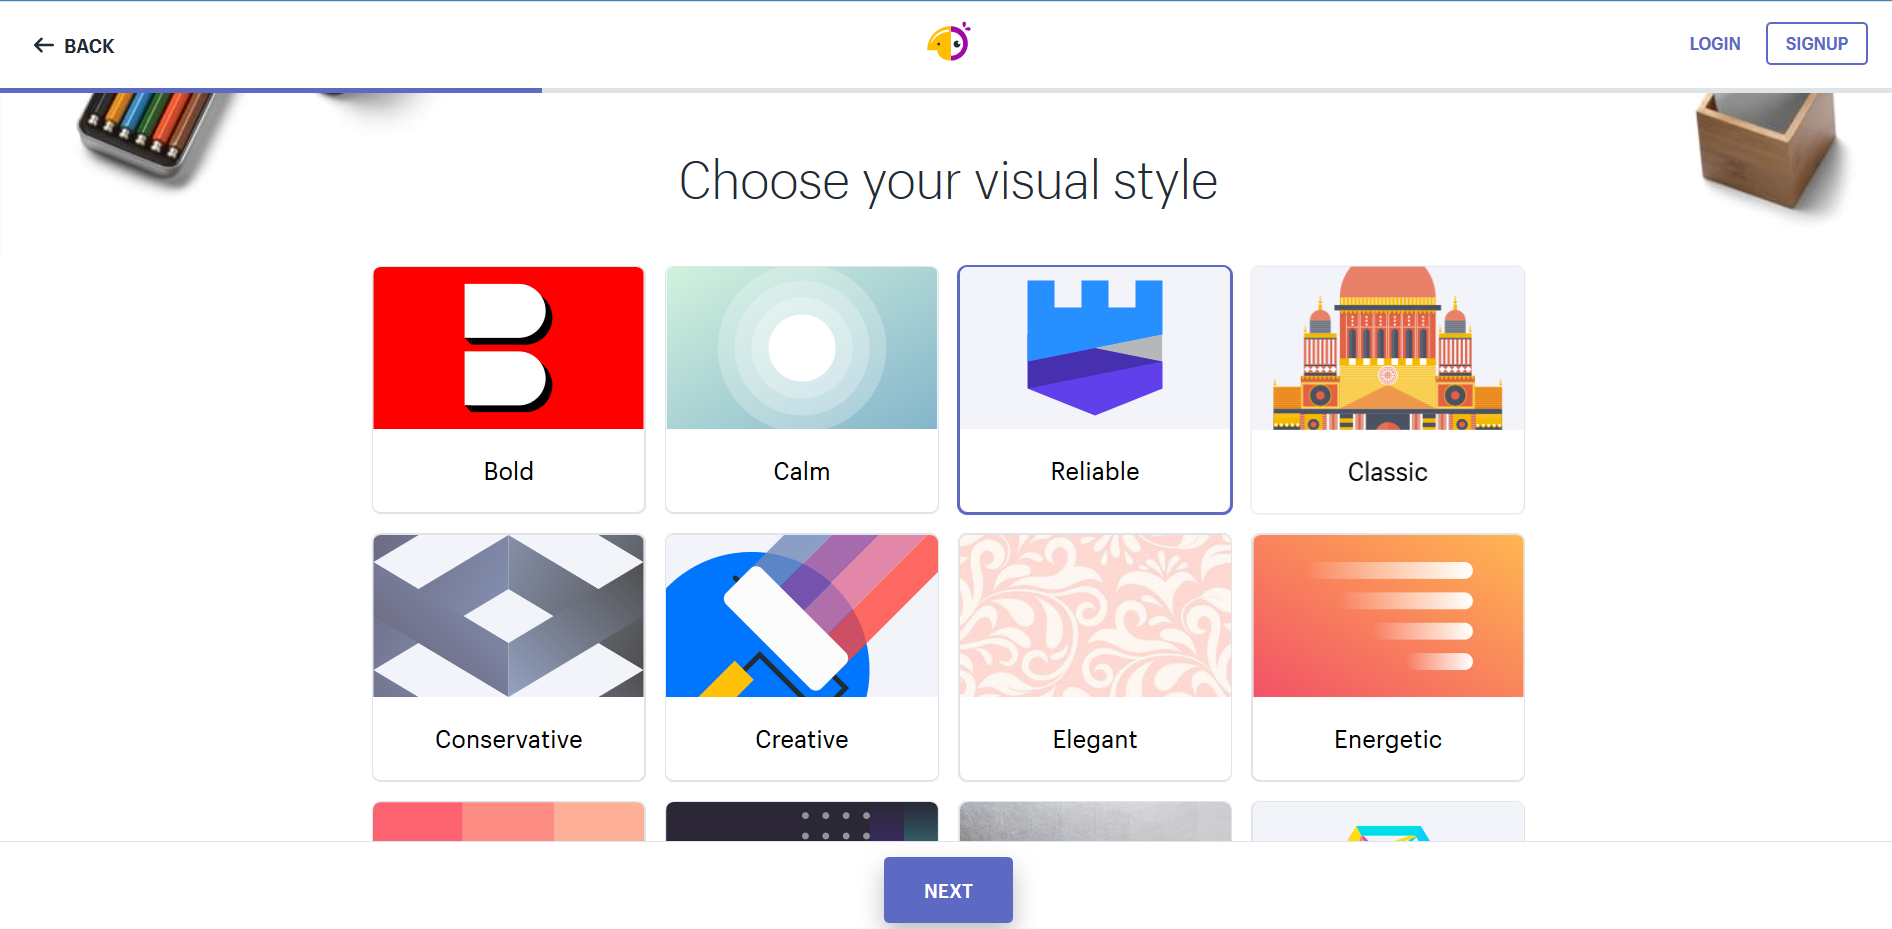Click the LOGIN link
The width and height of the screenshot is (1892, 929).
(1714, 44)
